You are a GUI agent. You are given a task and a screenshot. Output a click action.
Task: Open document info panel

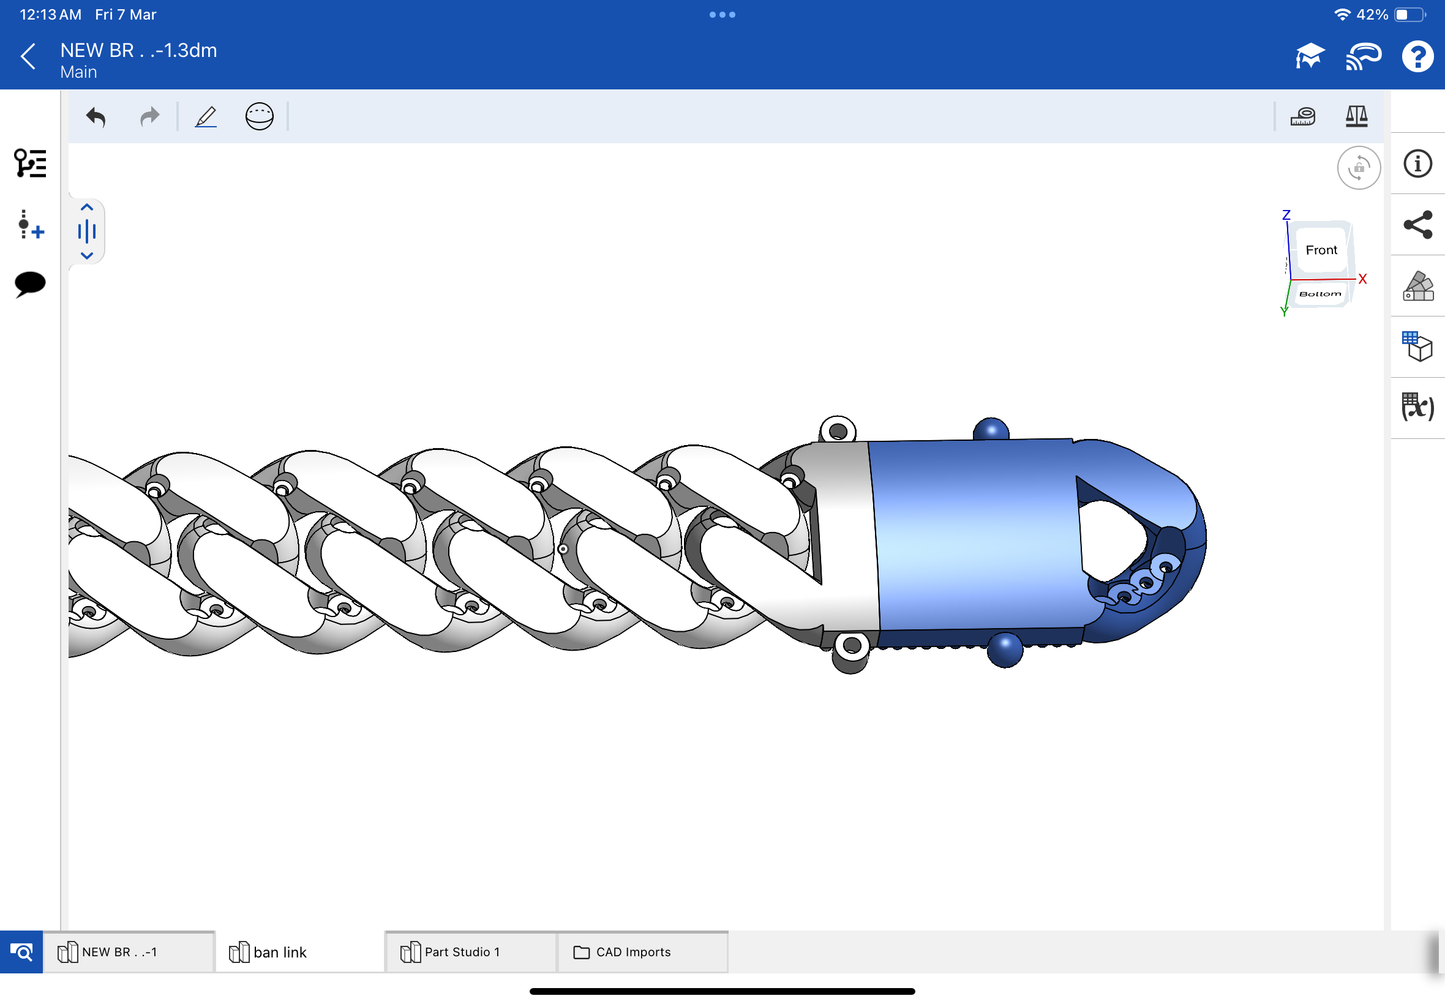(x=1417, y=164)
